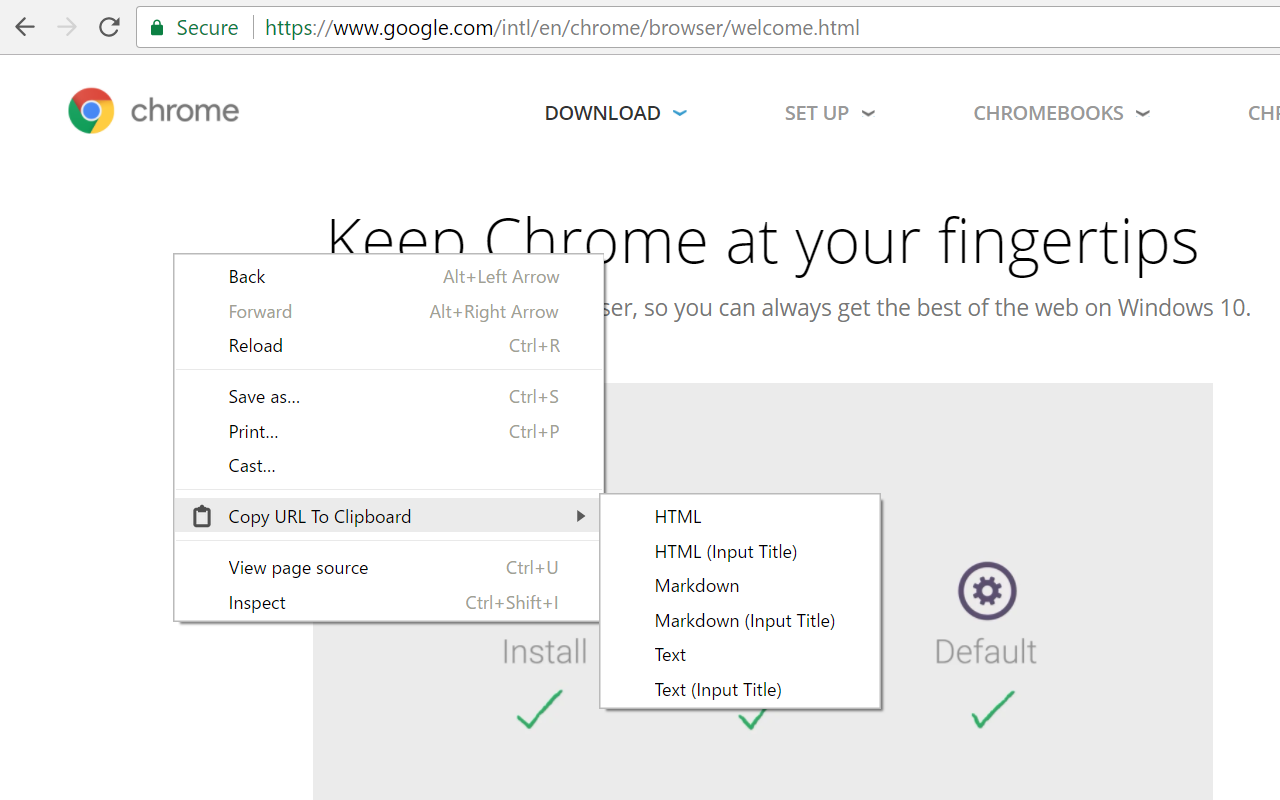The image size is (1280, 800).
Task: Reload the page with the toolbar icon
Action: 109,28
